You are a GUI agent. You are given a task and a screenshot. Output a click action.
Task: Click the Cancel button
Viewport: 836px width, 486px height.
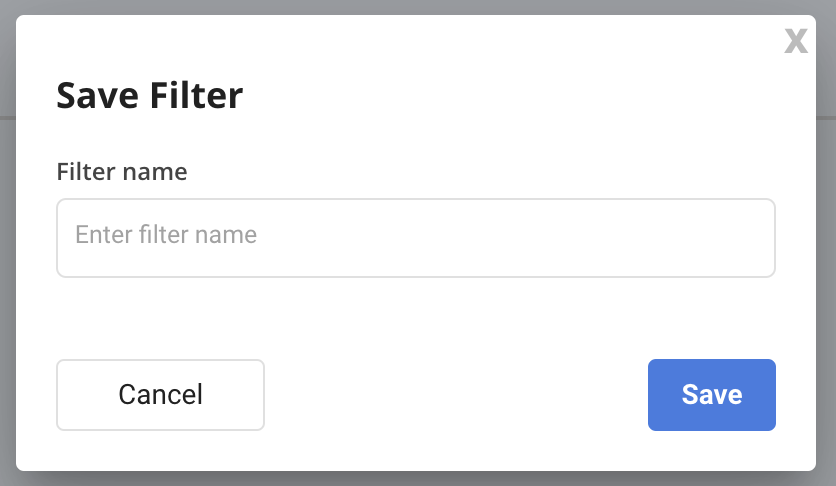pos(160,395)
